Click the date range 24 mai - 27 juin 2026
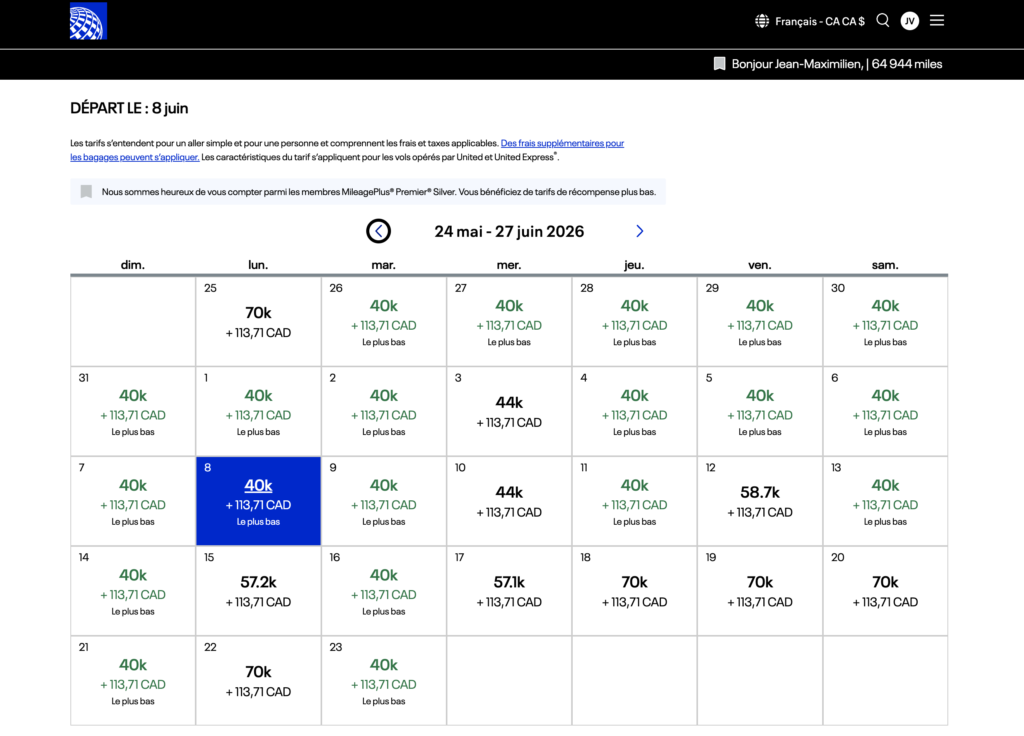 pyautogui.click(x=509, y=231)
